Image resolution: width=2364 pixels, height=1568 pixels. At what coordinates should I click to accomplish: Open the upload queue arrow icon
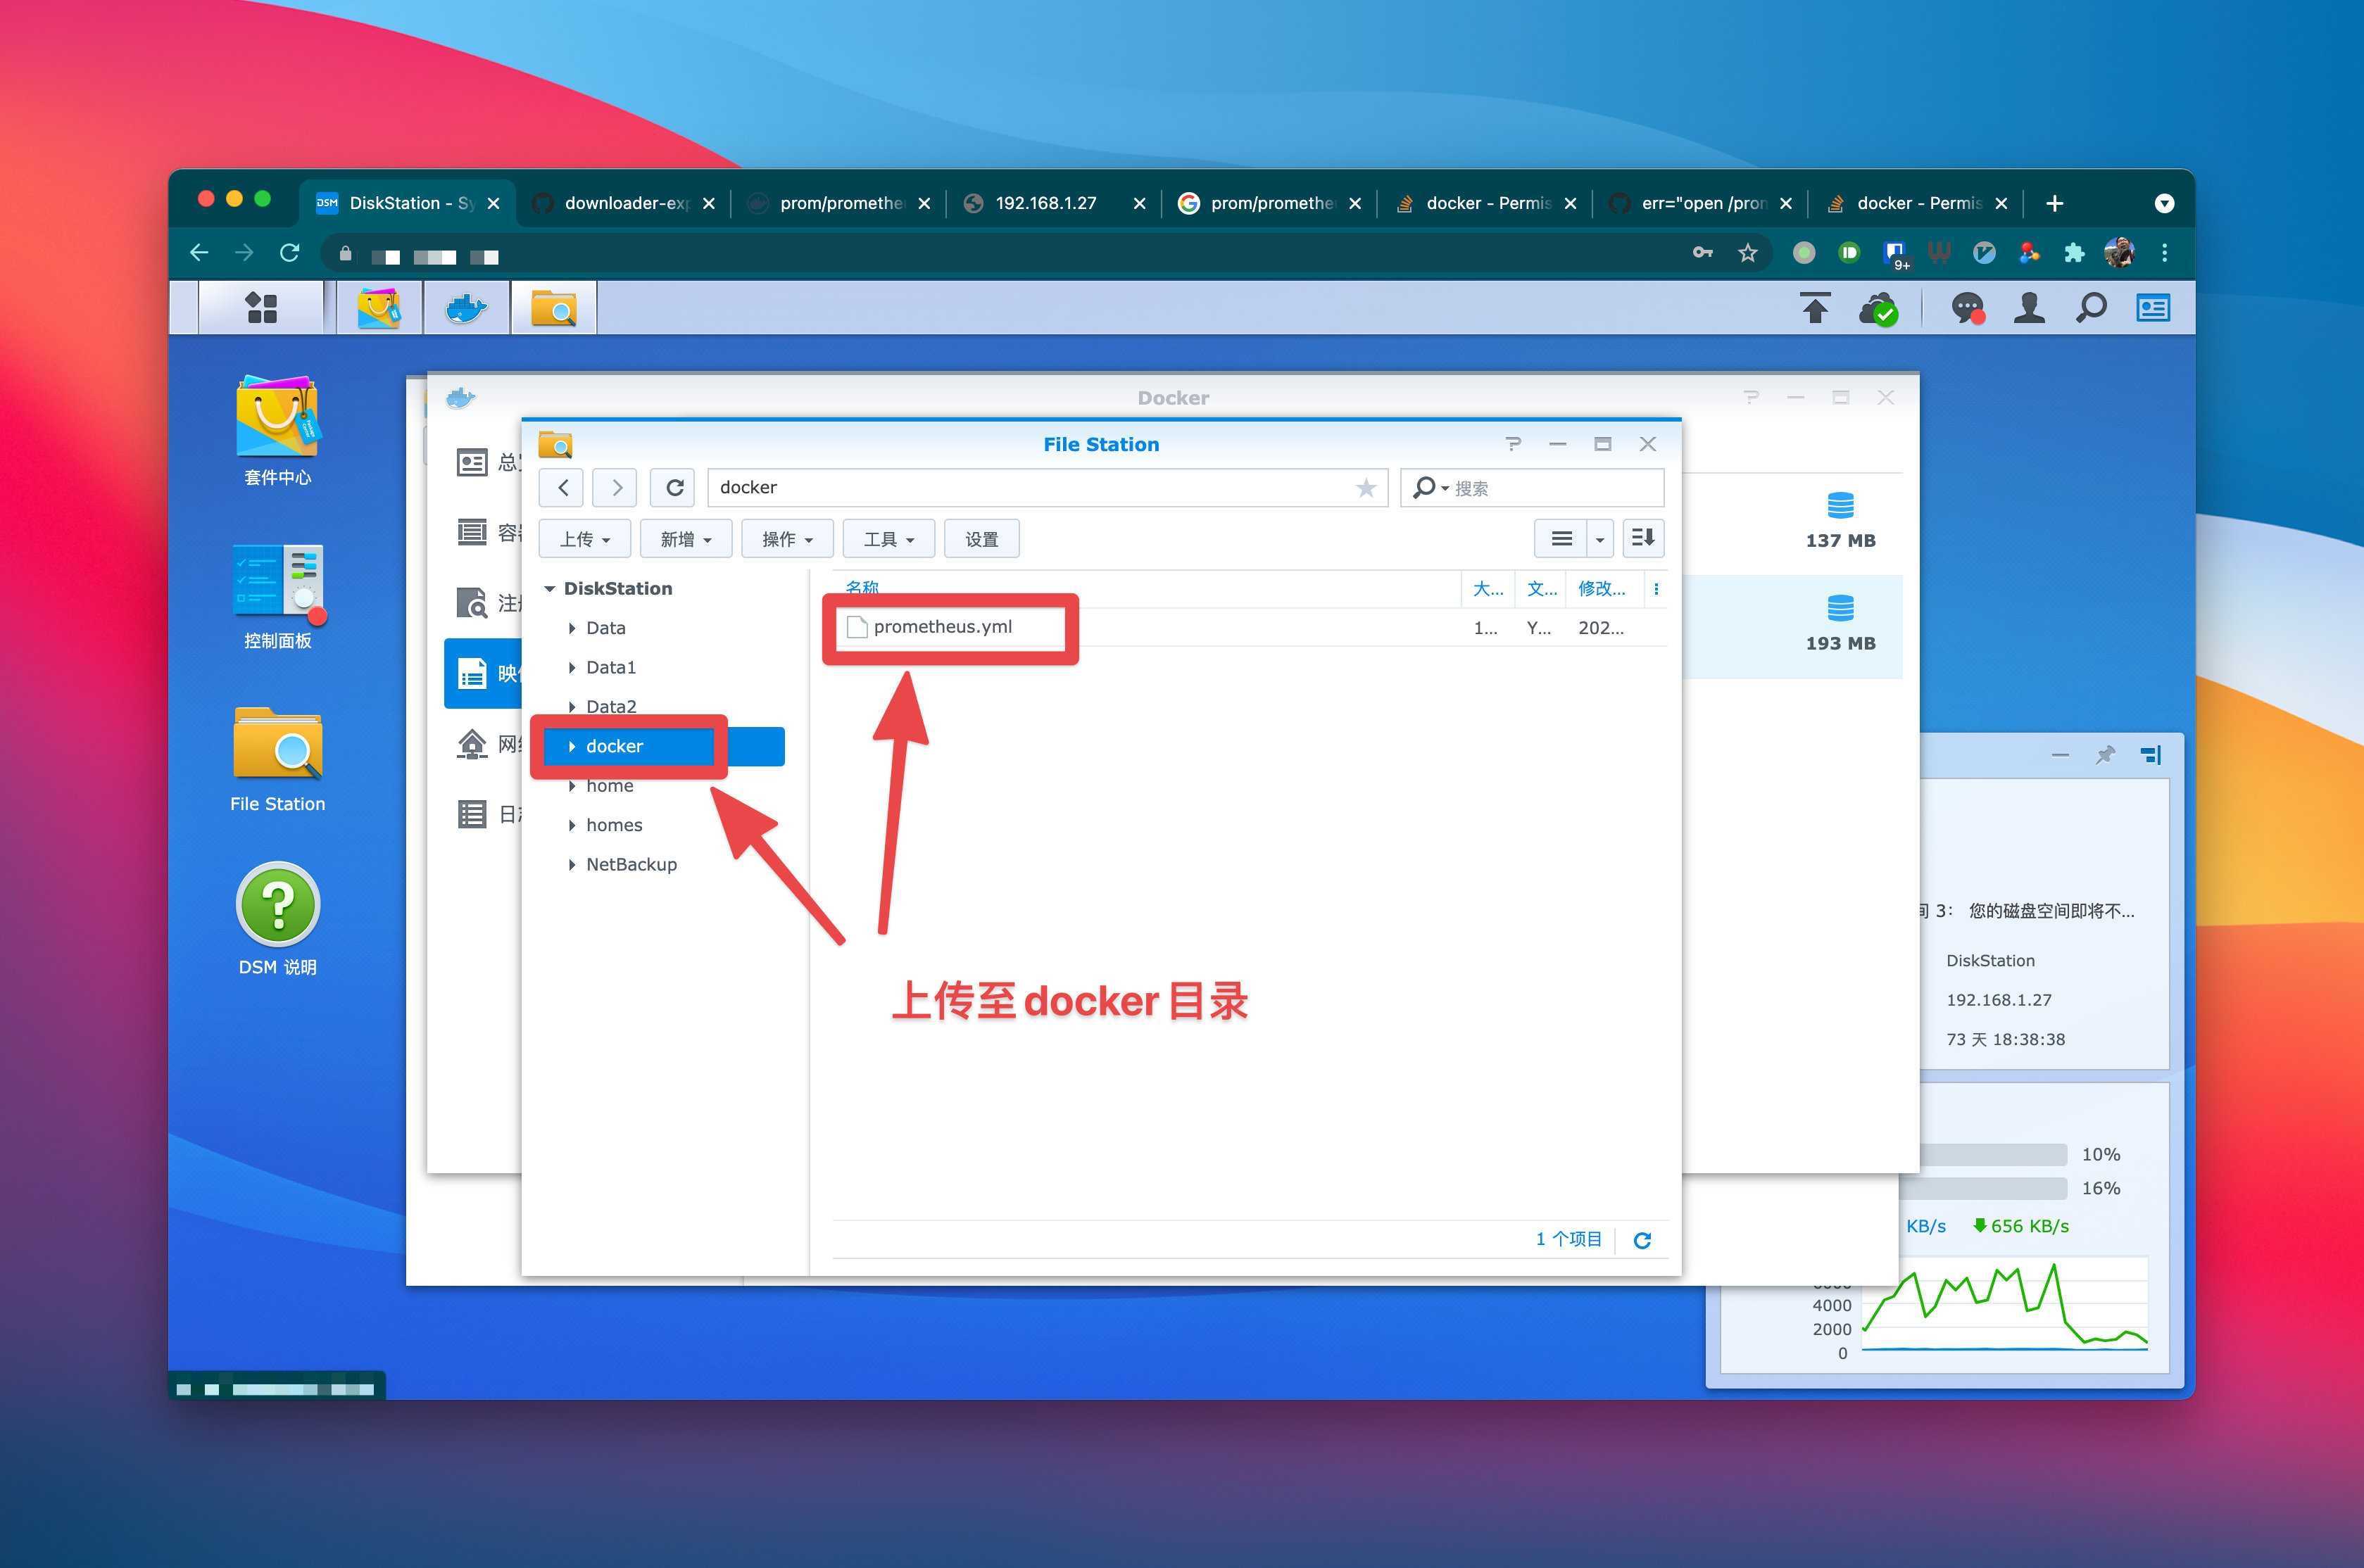[x=1815, y=309]
